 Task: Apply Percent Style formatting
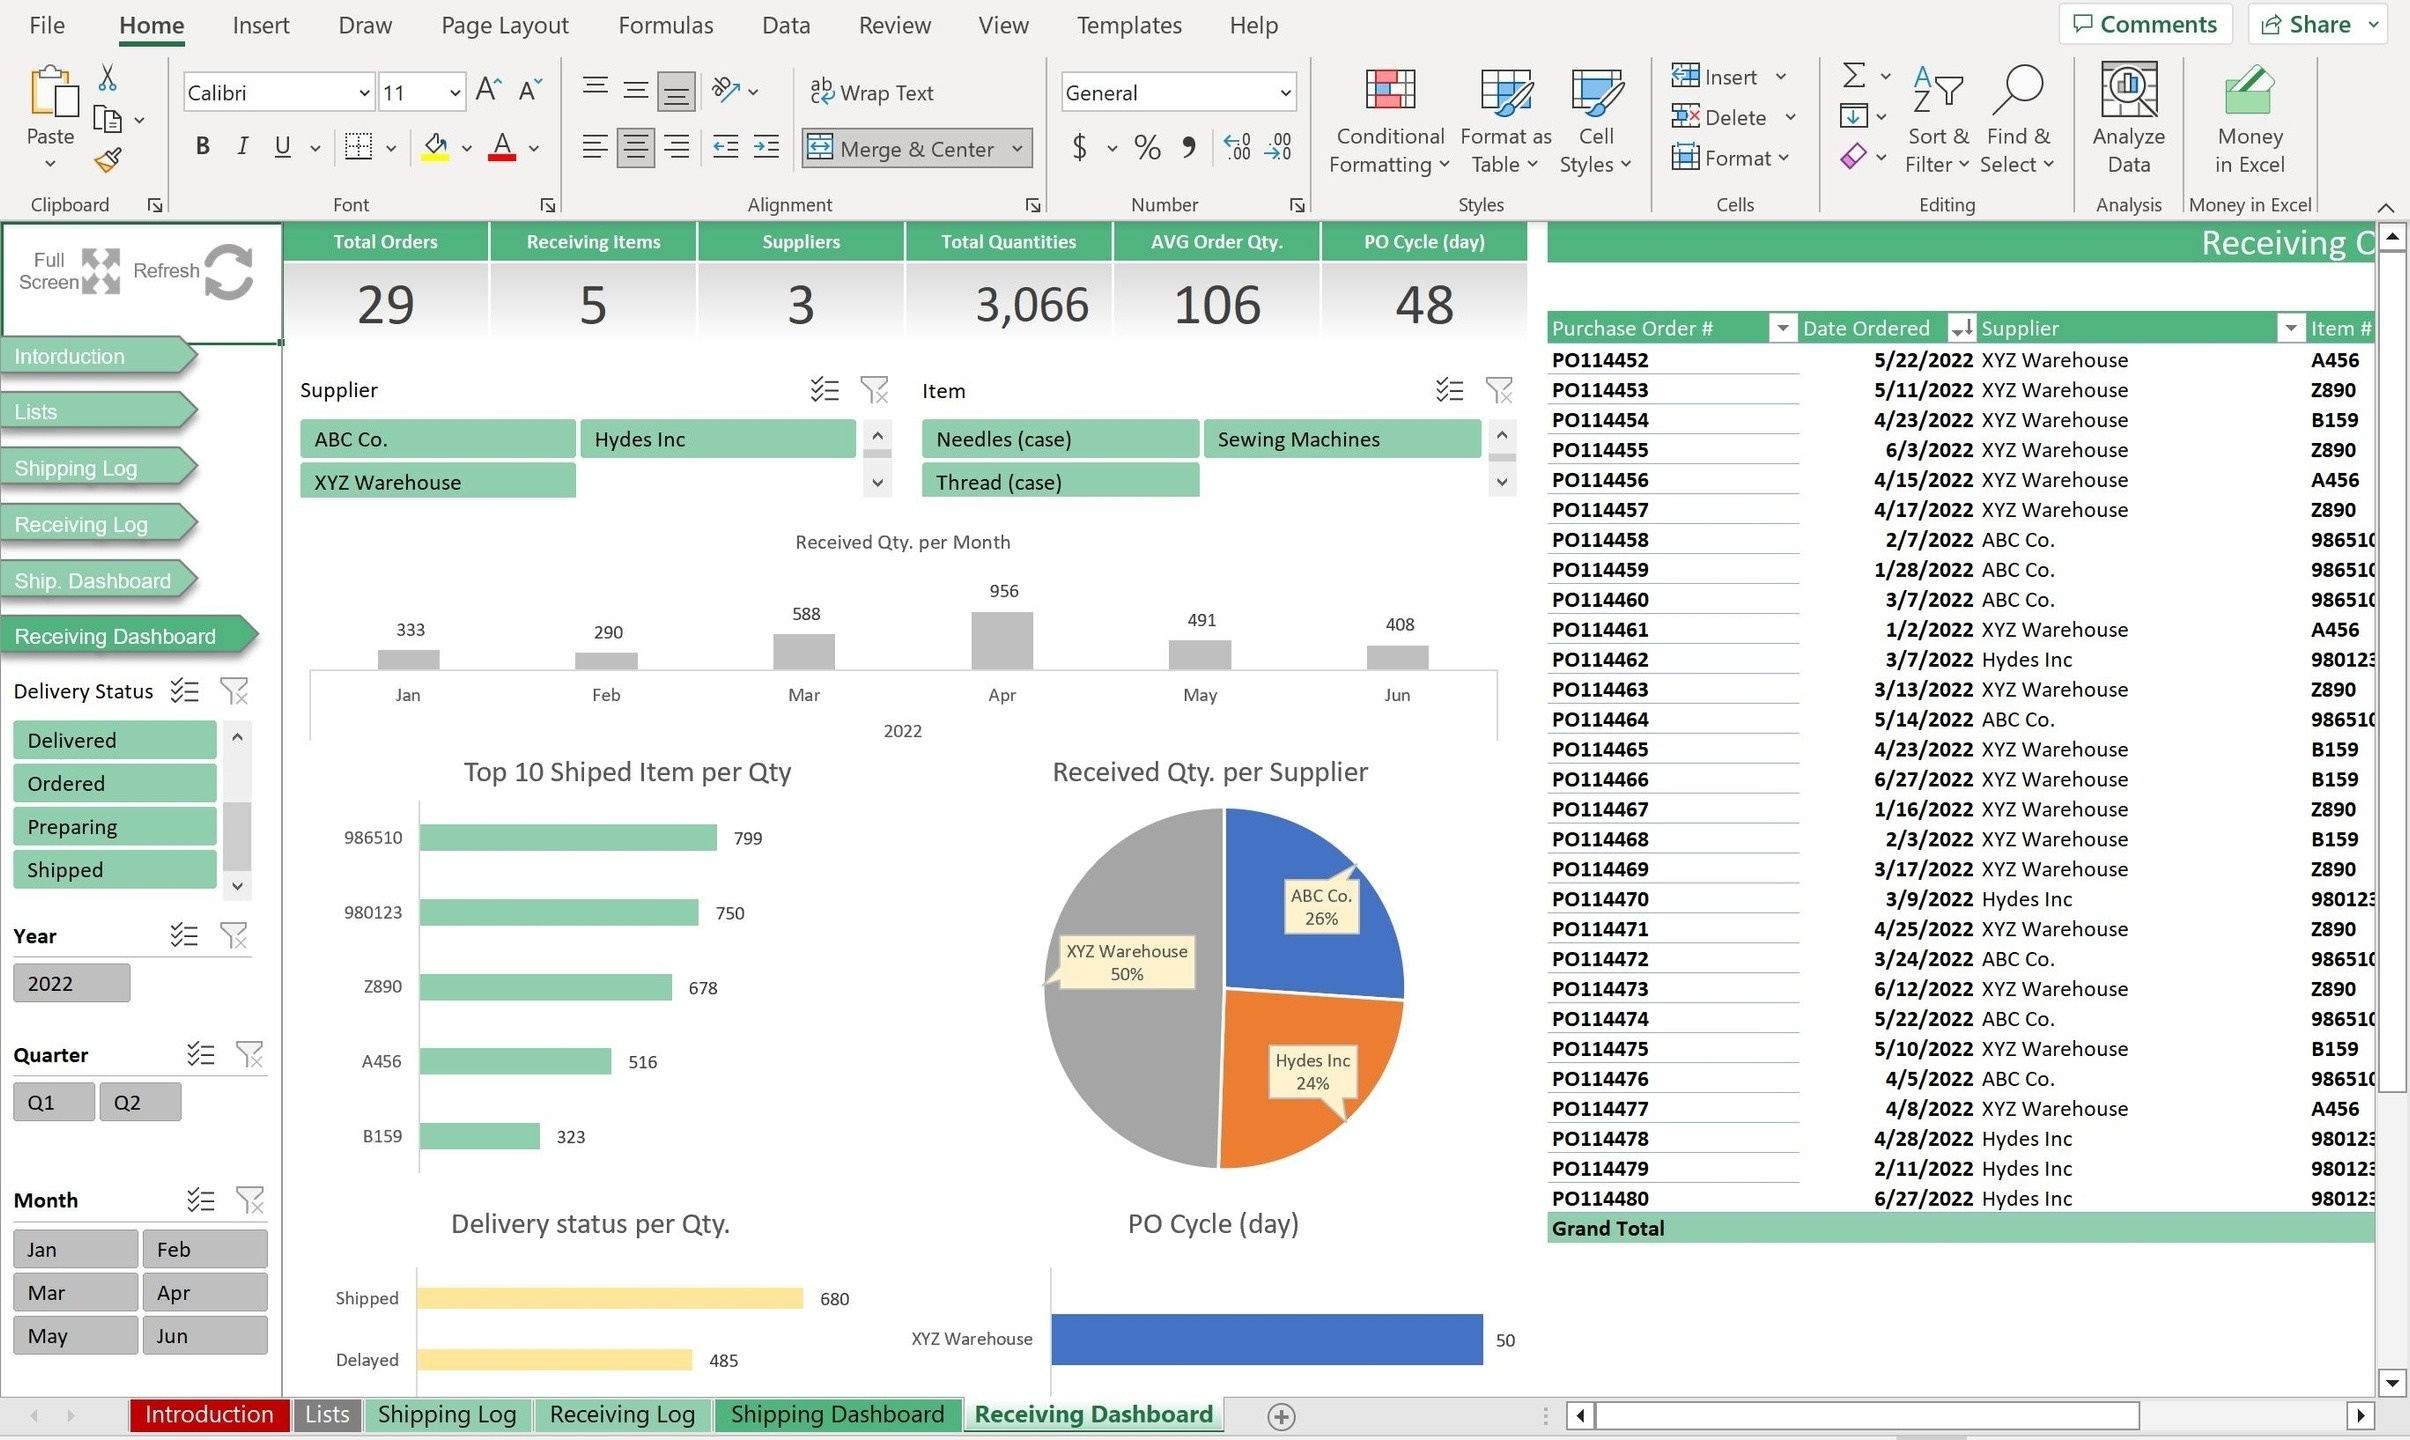click(x=1146, y=148)
